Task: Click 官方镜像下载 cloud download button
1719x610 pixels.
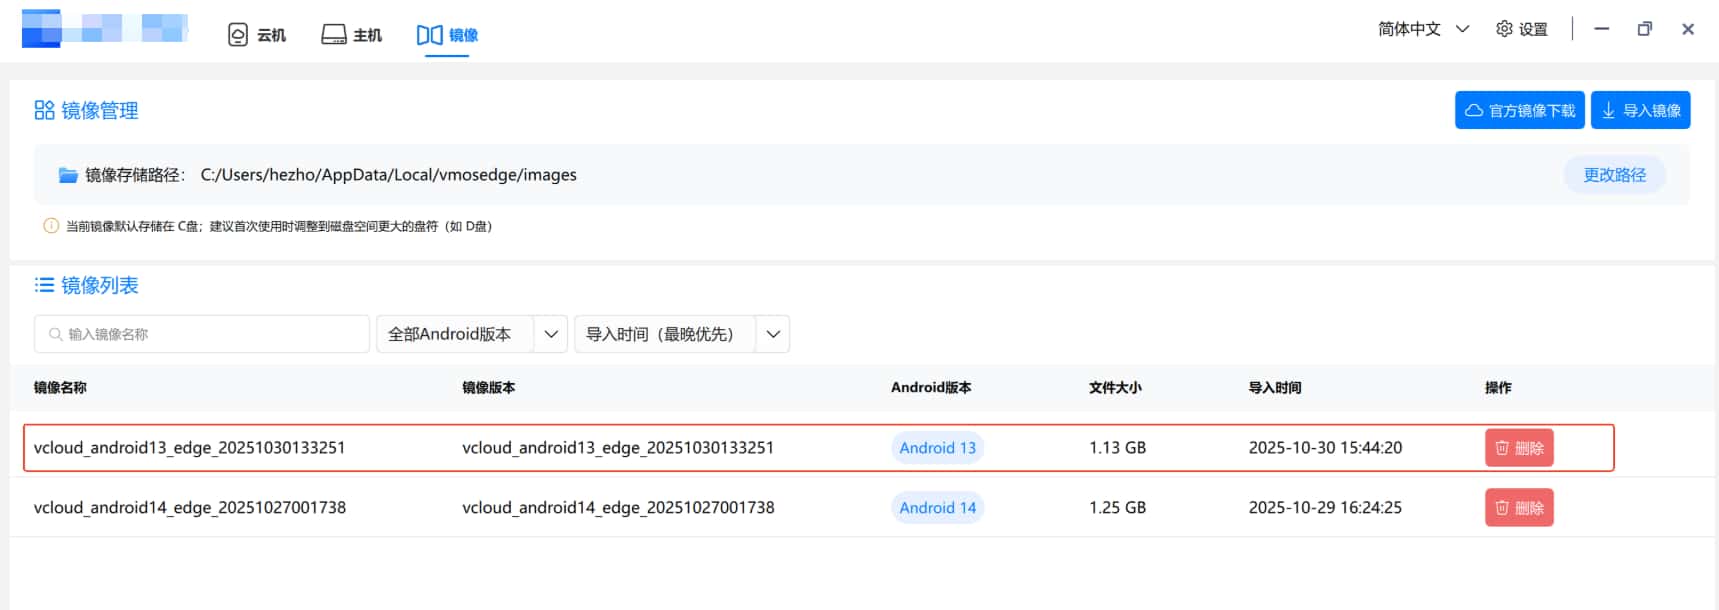Action: coord(1519,110)
